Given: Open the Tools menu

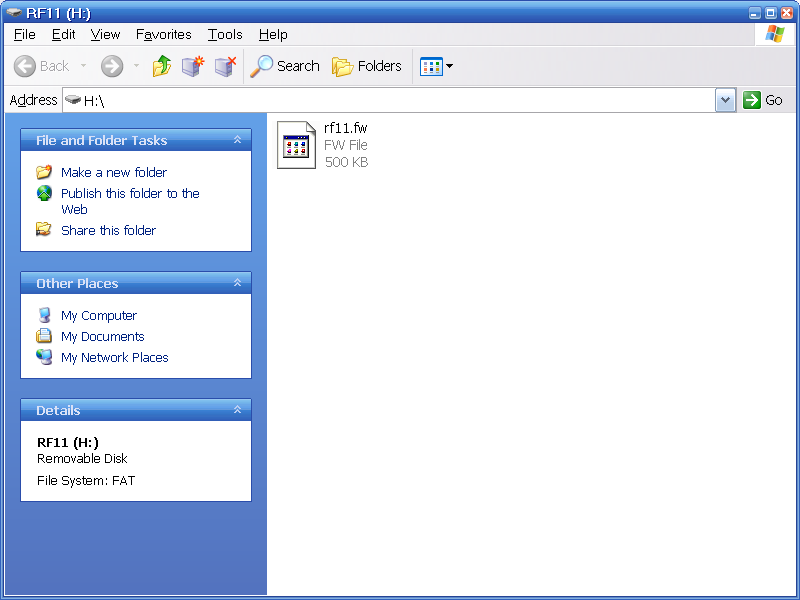Looking at the screenshot, I should 225,34.
